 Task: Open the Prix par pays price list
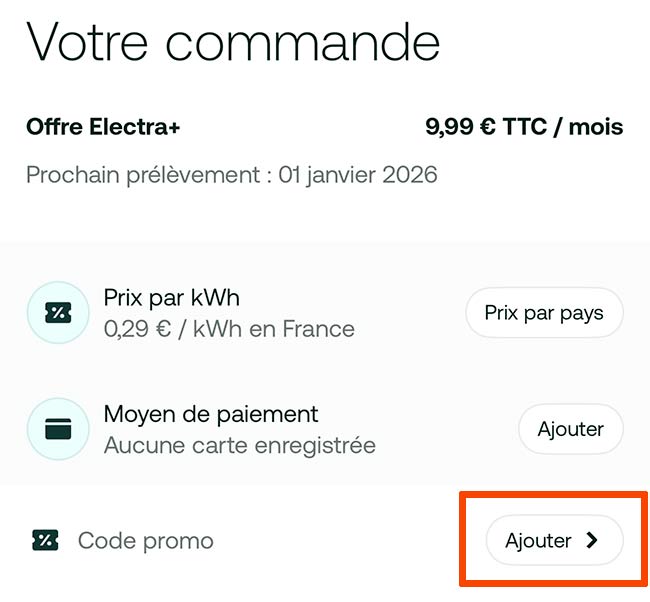tap(544, 313)
